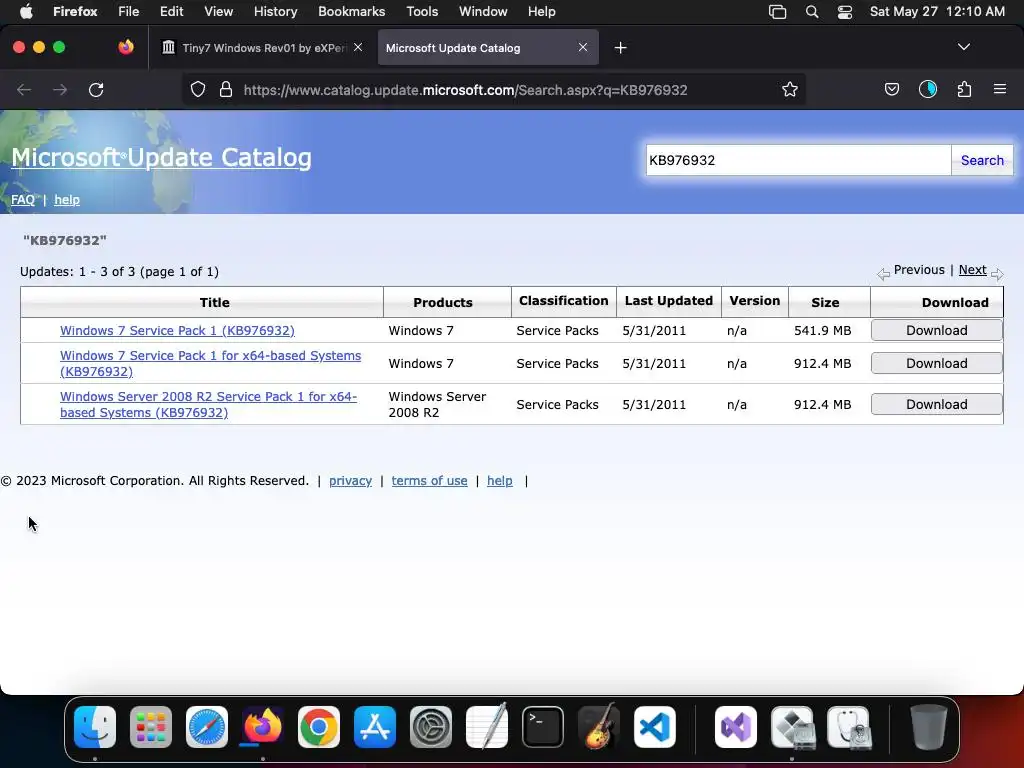The image size is (1024, 768).
Task: Open Terminal from the Dock
Action: pyautogui.click(x=543, y=727)
